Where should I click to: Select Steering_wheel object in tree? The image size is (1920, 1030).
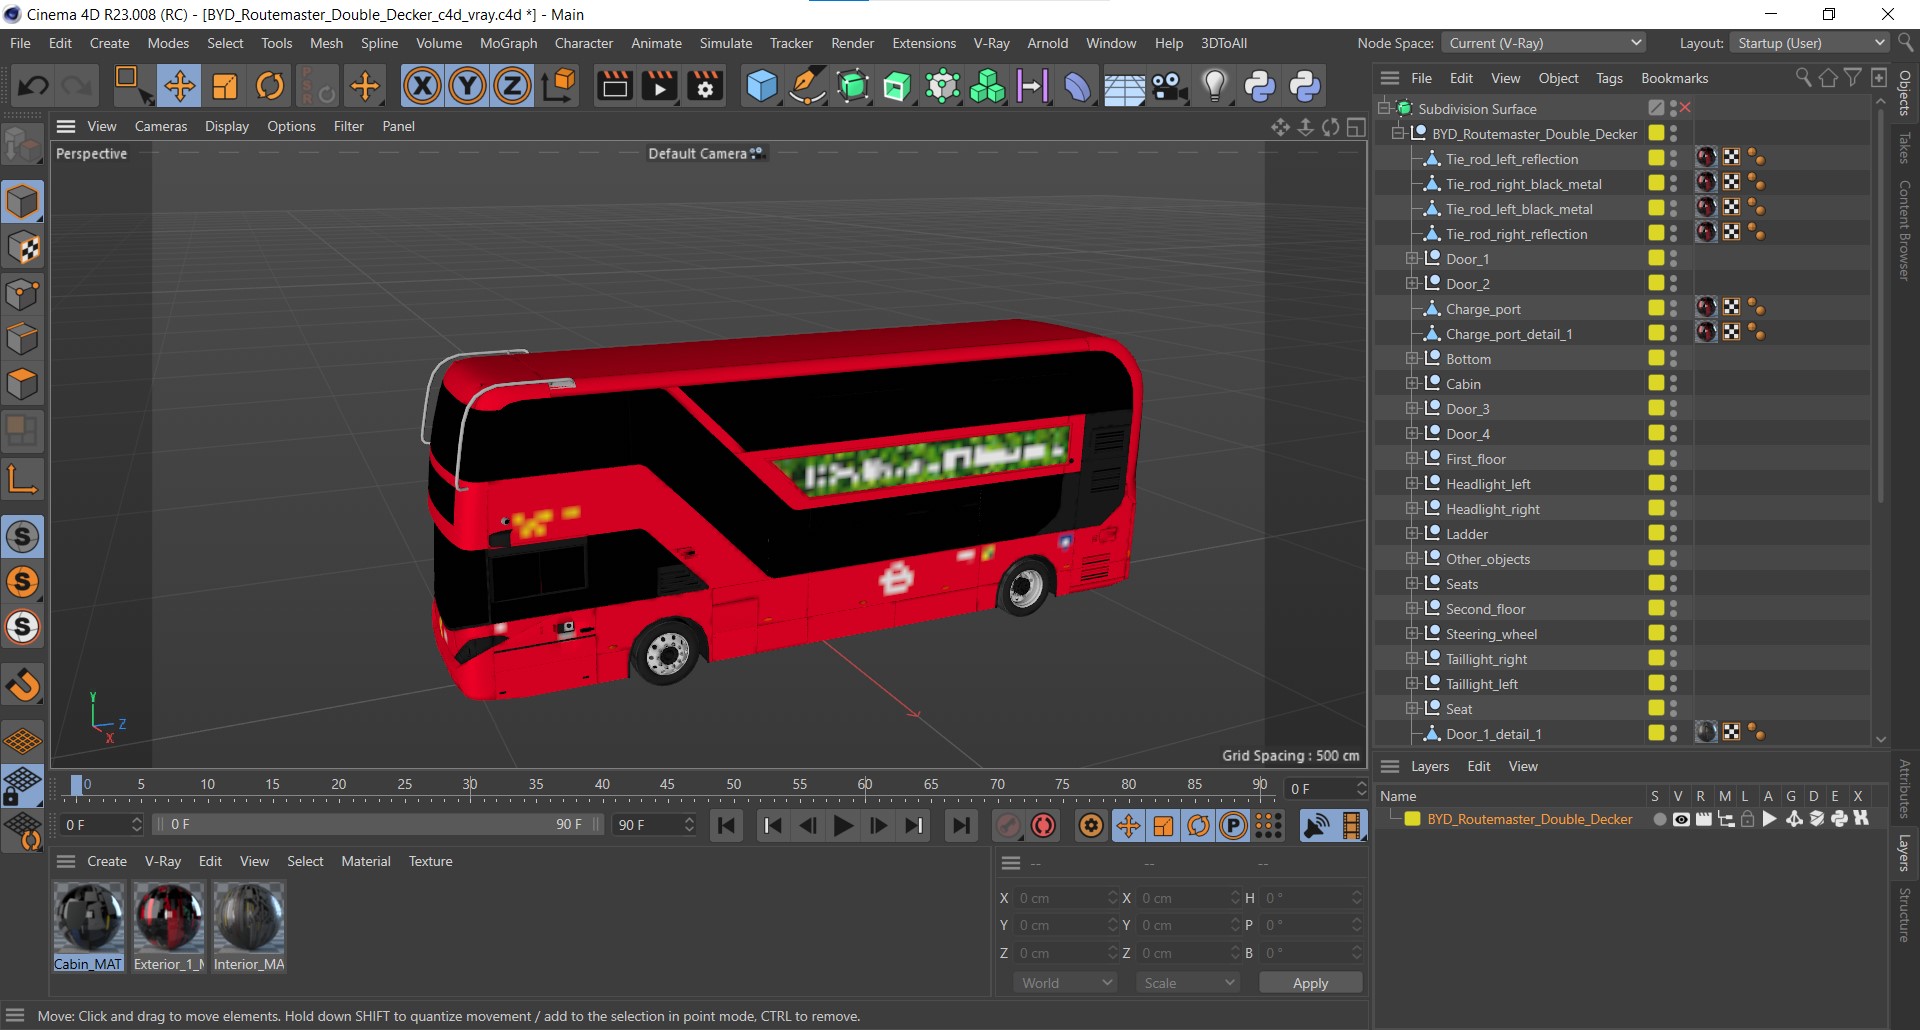1491,634
